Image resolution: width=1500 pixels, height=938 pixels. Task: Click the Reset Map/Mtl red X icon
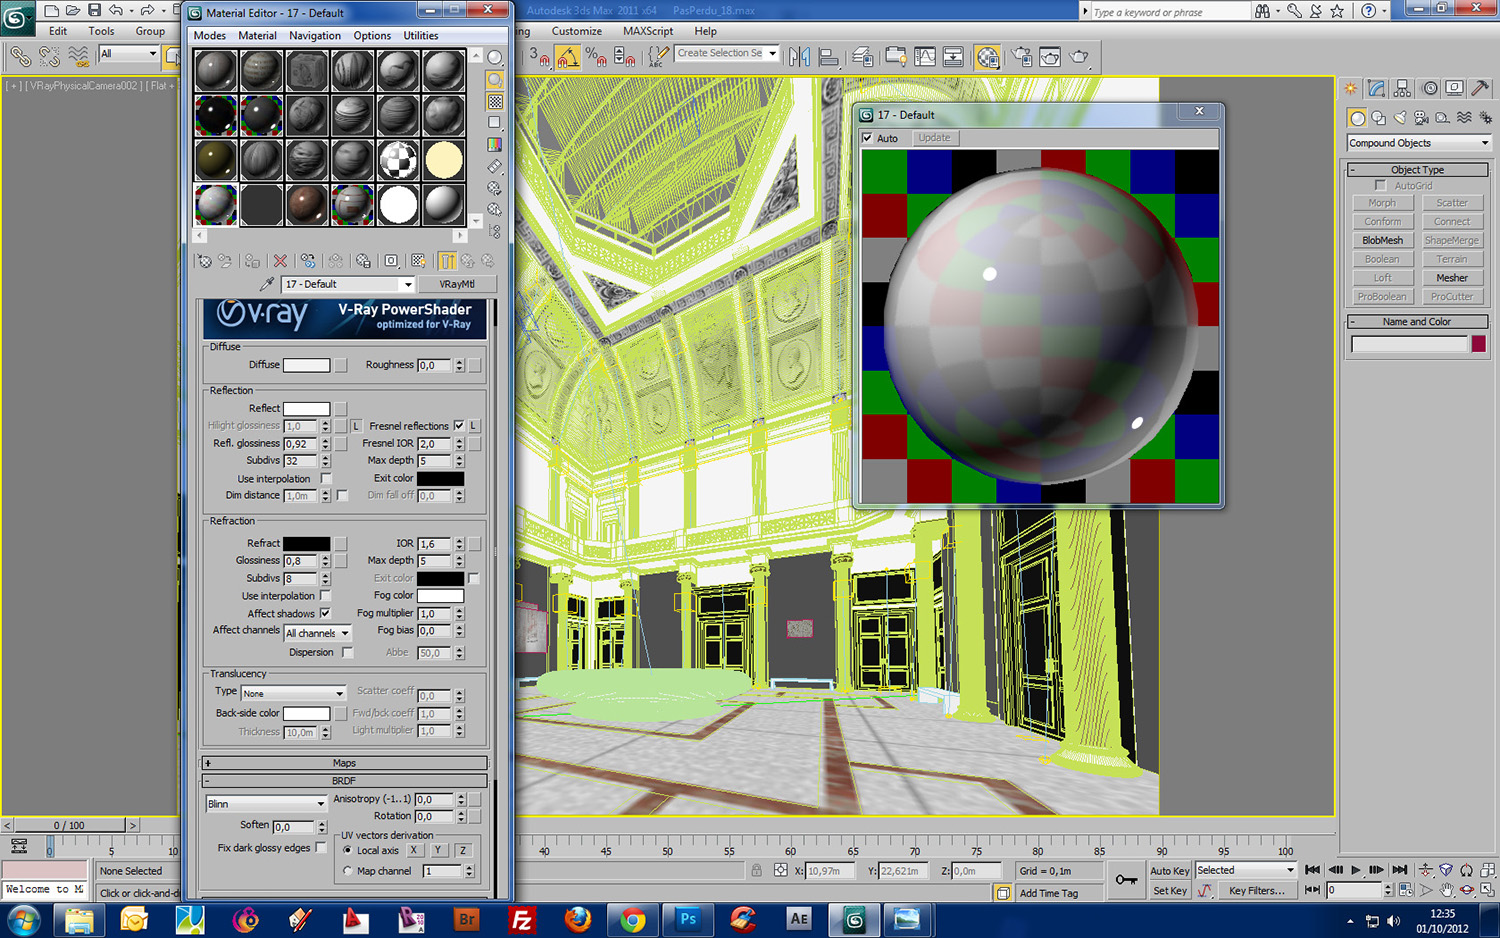[280, 261]
